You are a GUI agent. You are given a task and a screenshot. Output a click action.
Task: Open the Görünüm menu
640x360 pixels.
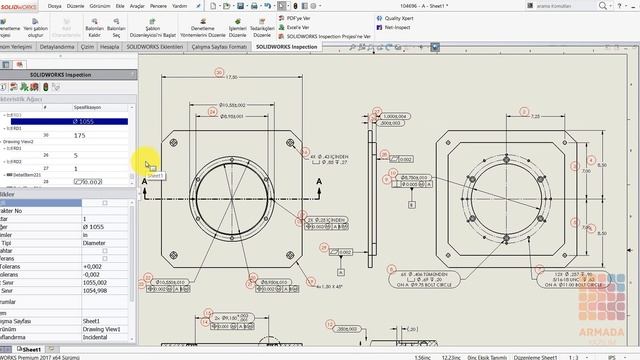(100, 6)
